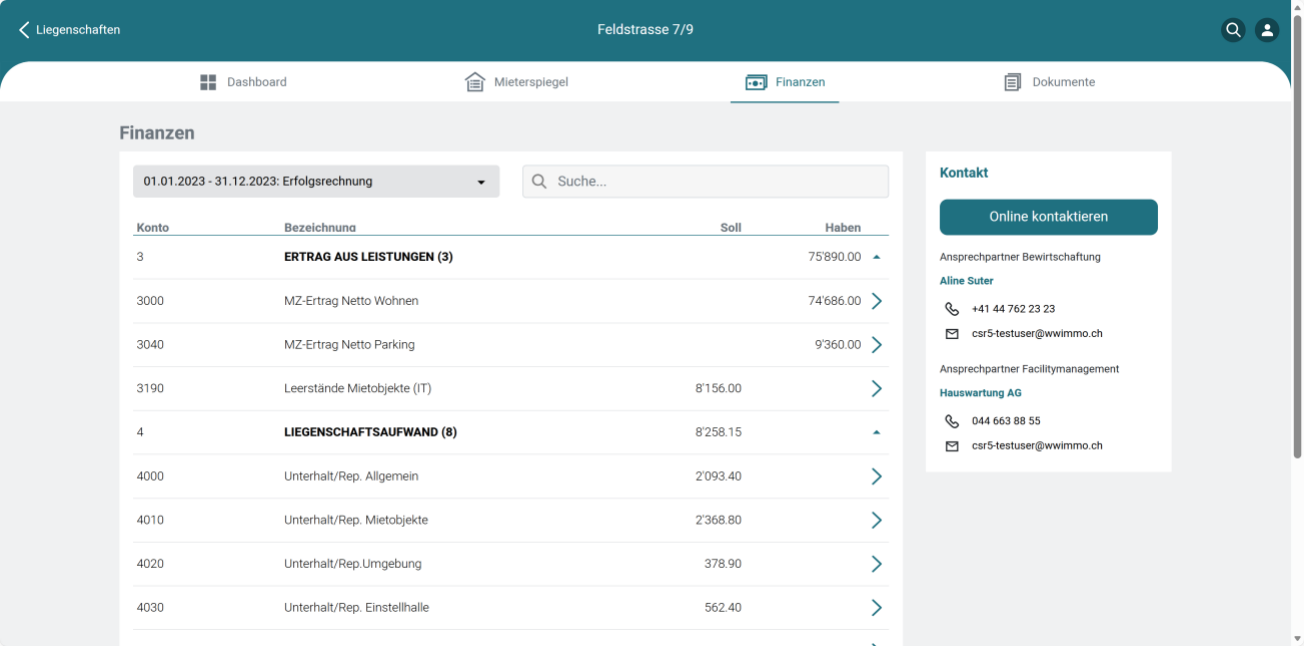Click Aline Suter's email address
Viewport: 1304px width, 646px height.
point(1037,334)
